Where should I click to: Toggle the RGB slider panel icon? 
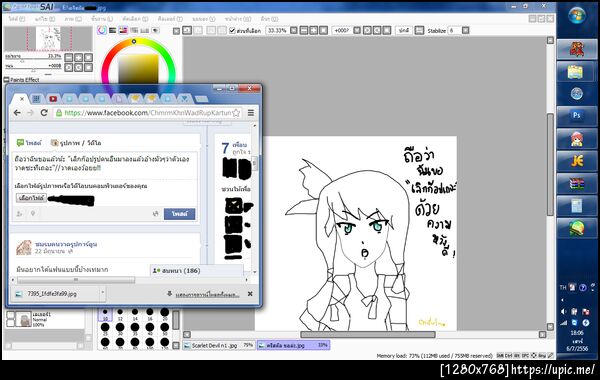click(x=112, y=30)
